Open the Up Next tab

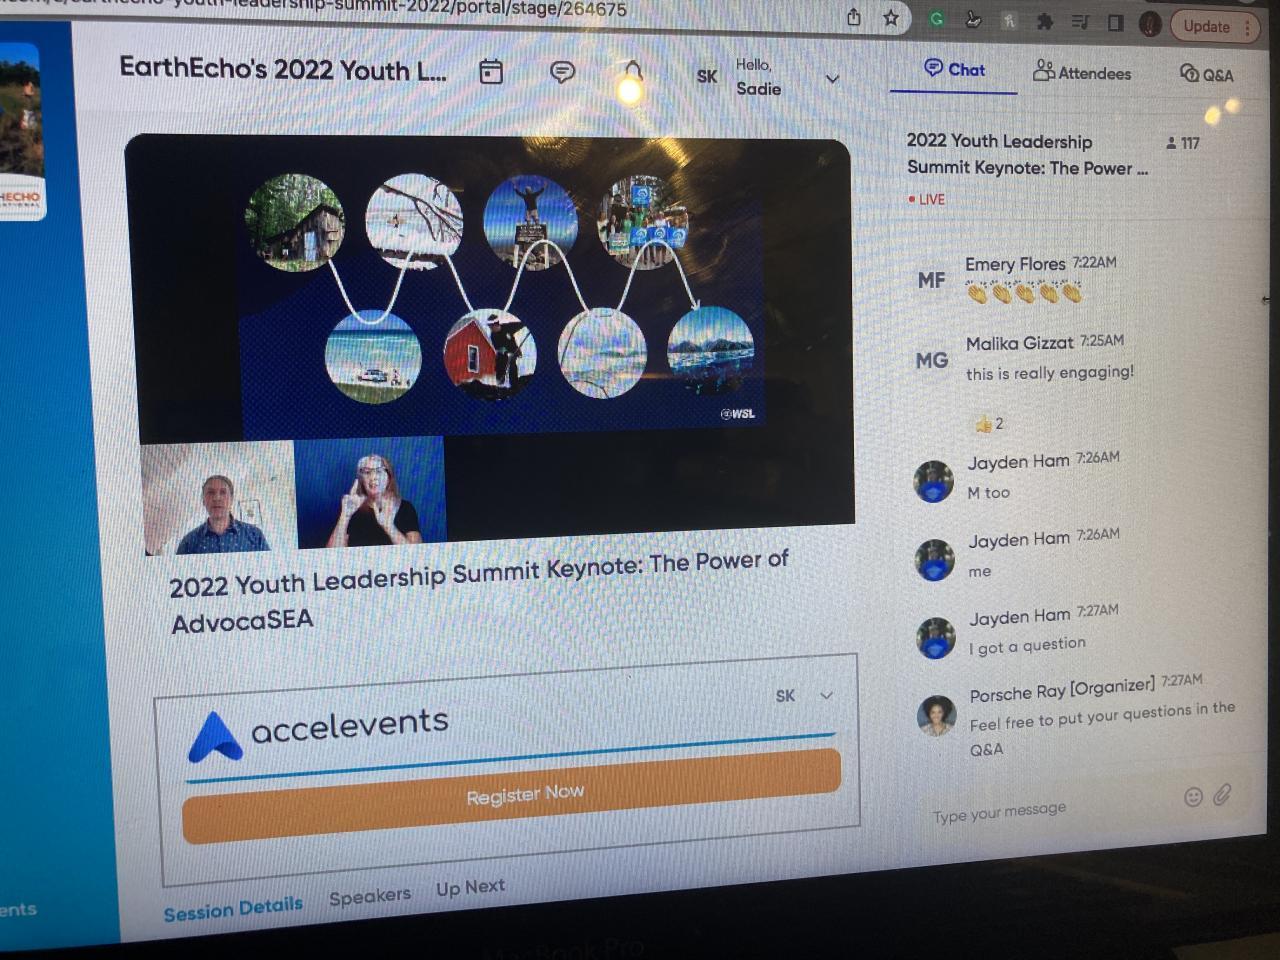pyautogui.click(x=470, y=888)
